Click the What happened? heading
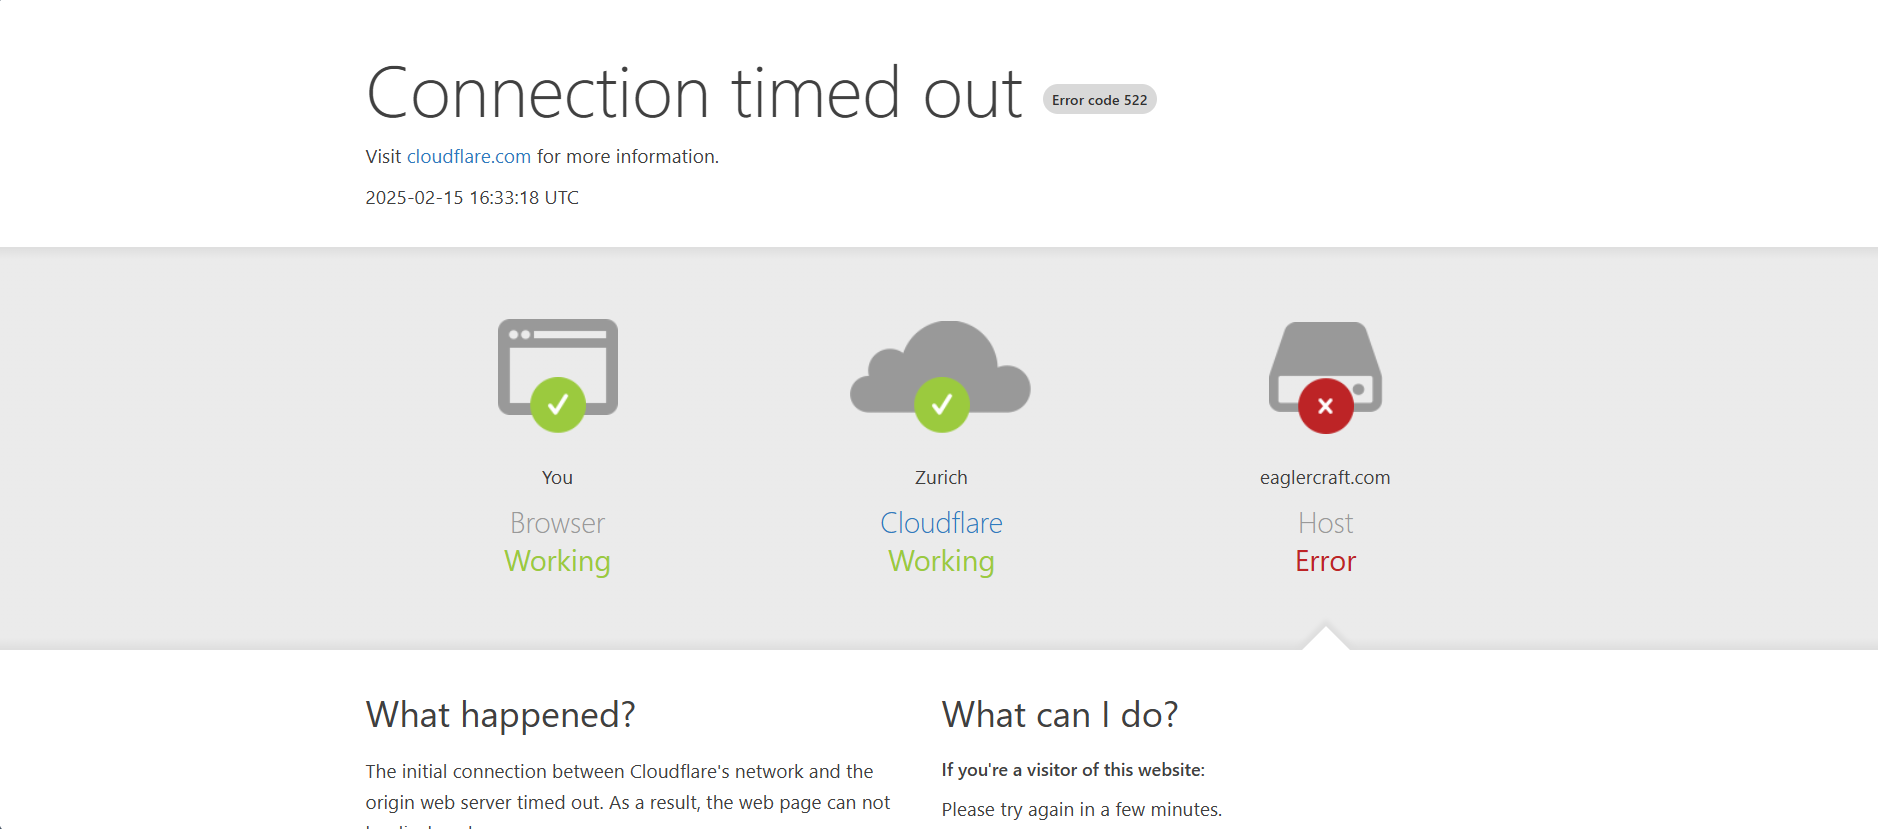This screenshot has height=829, width=1878. pos(501,715)
